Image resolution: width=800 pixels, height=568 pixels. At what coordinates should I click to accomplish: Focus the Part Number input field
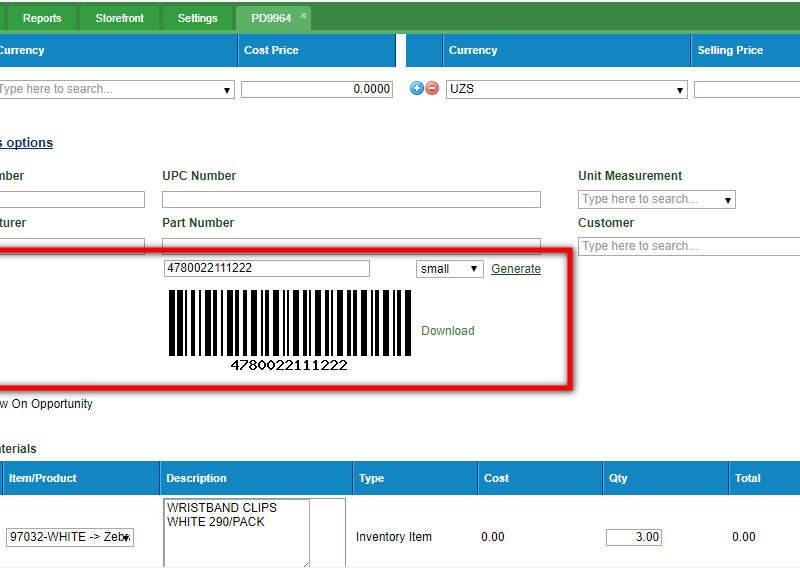tap(351, 245)
